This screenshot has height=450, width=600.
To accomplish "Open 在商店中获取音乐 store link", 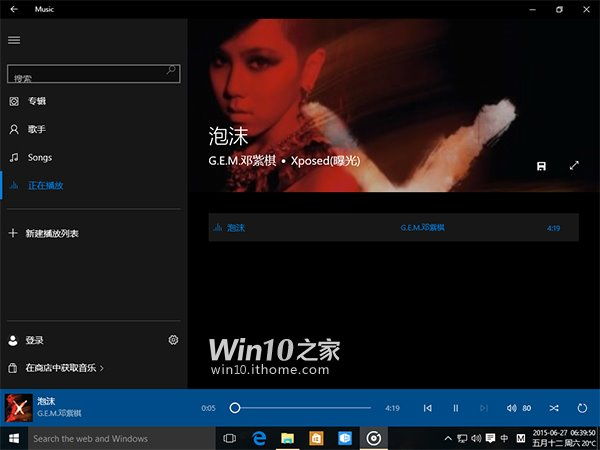I will (64, 368).
